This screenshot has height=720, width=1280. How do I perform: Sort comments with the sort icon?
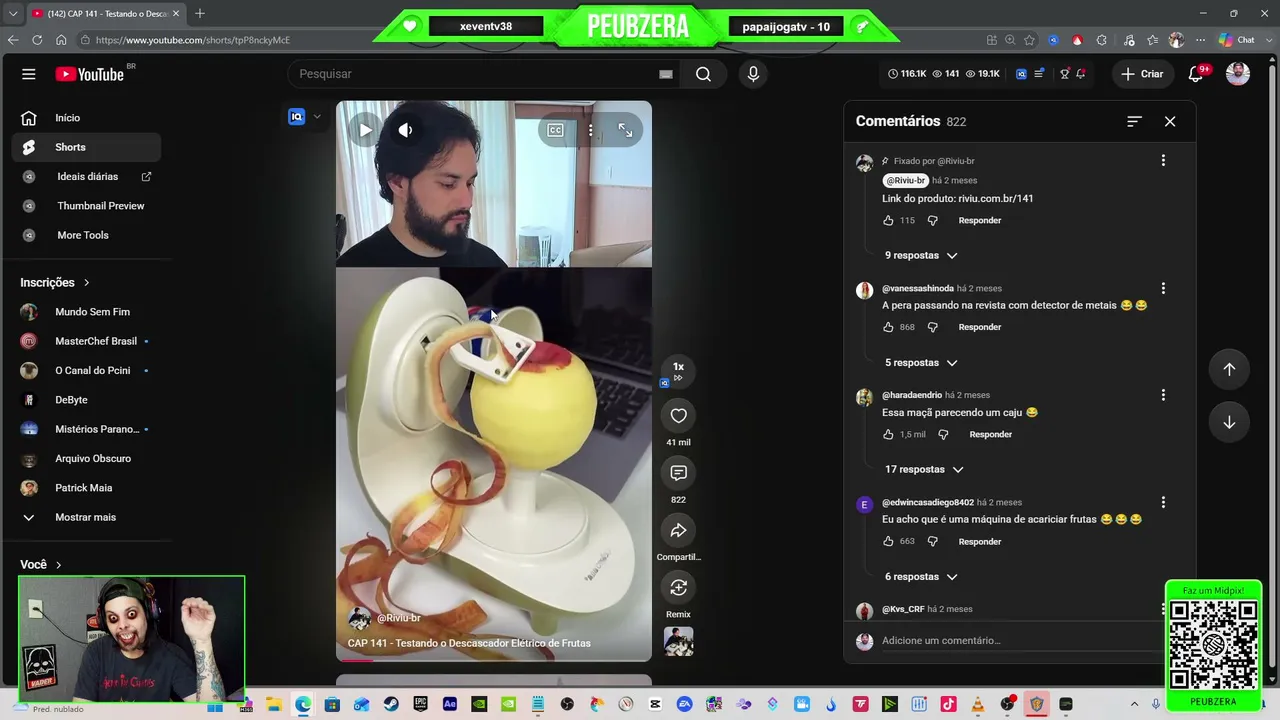pyautogui.click(x=1134, y=121)
